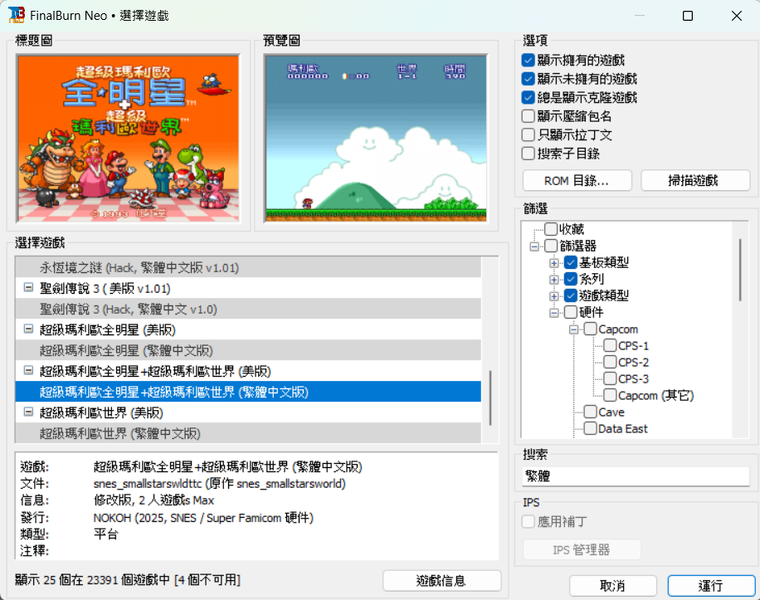This screenshot has height=600, width=760.
Task: Toggle 總是顯示克隆遊戲 checkbox
Action: click(x=528, y=97)
